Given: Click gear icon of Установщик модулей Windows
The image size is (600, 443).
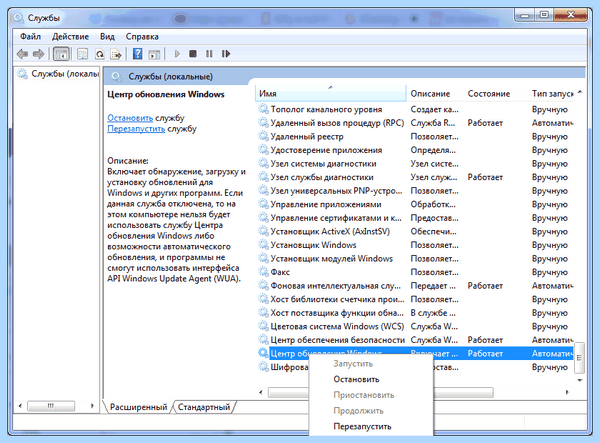Looking at the screenshot, I should (263, 259).
